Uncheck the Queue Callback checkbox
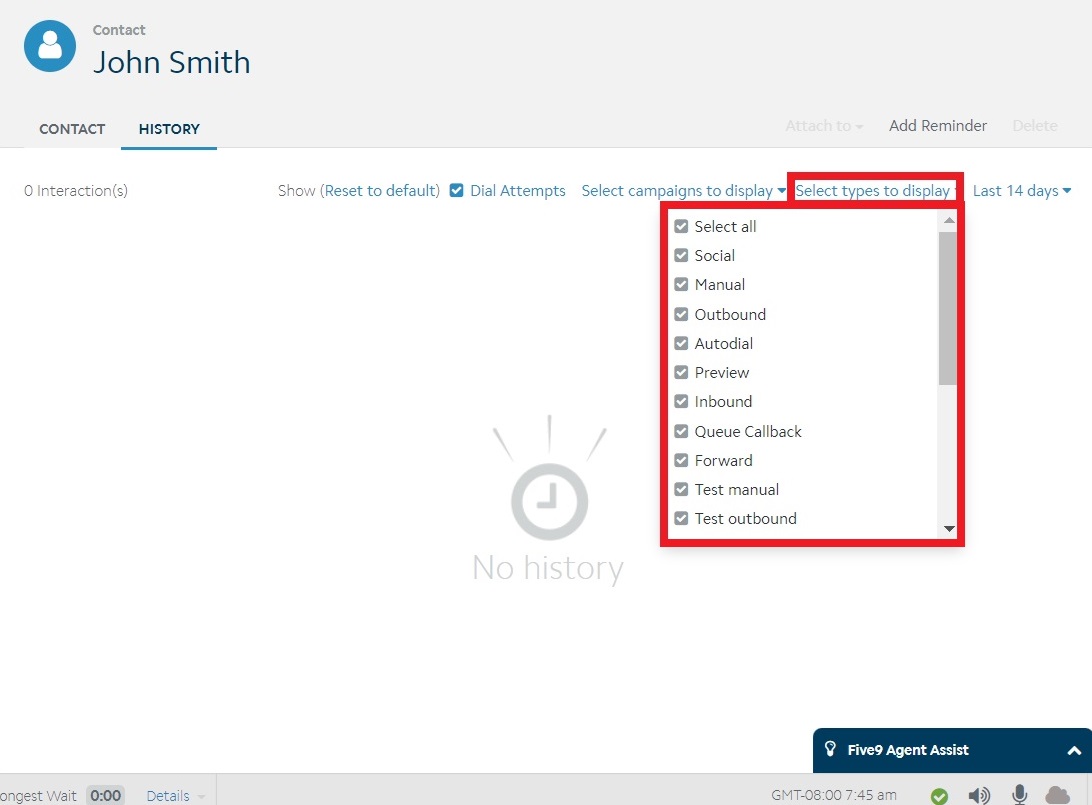The height and width of the screenshot is (805, 1092). [x=681, y=431]
